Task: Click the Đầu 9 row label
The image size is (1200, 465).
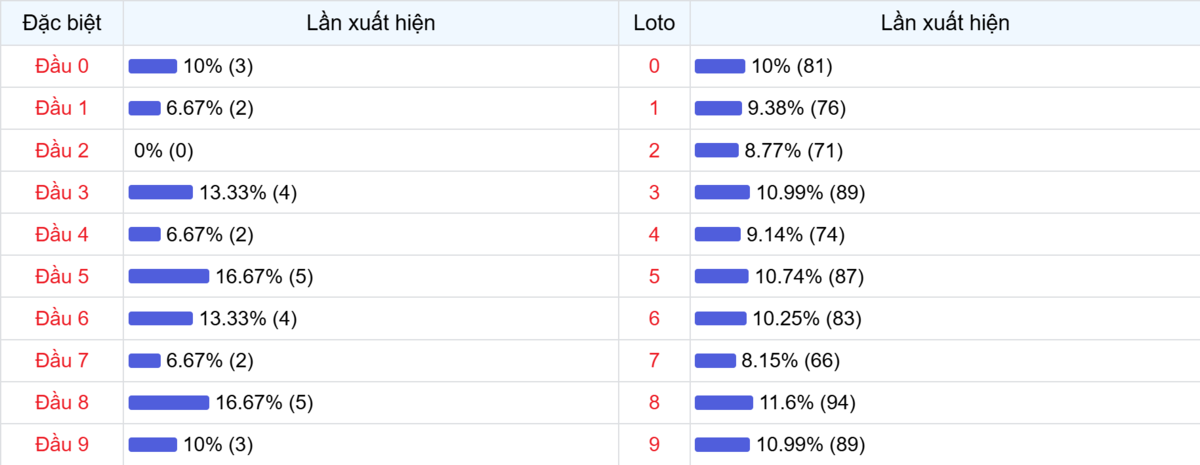Action: tap(62, 444)
